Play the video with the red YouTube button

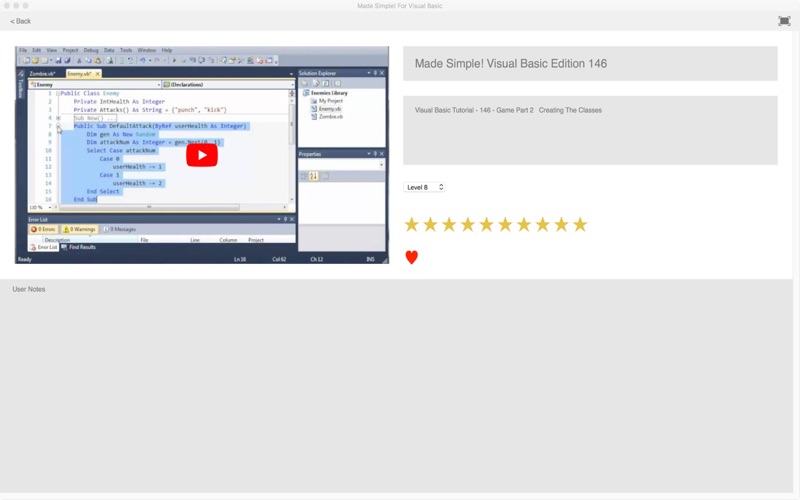coord(202,155)
